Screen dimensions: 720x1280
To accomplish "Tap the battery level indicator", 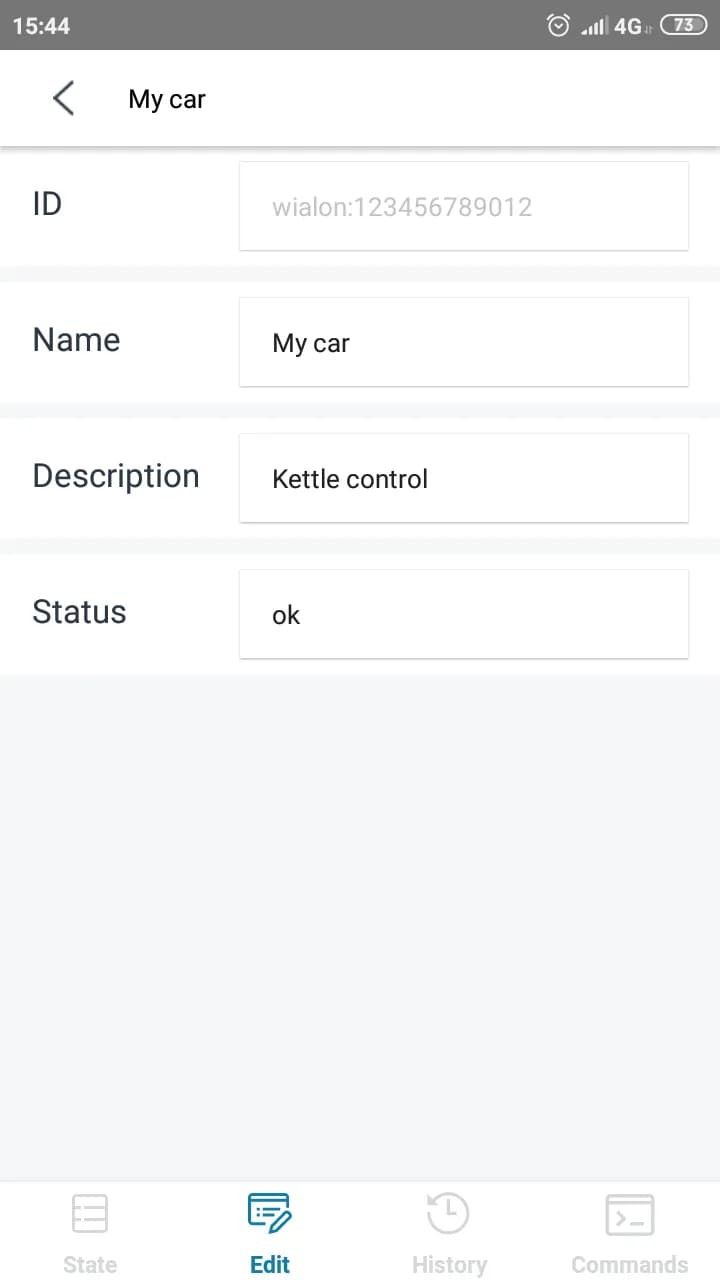I will pos(684,26).
